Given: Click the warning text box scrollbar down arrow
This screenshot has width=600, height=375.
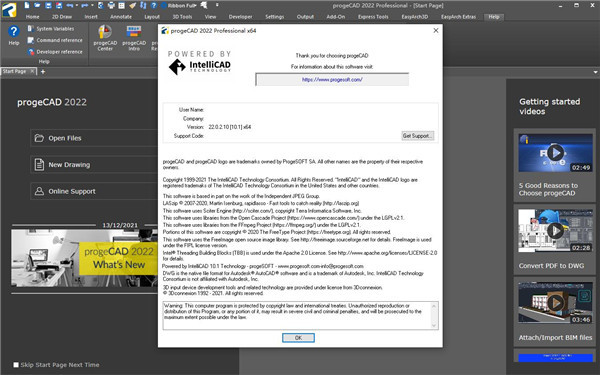Looking at the screenshot, I should tap(434, 325).
